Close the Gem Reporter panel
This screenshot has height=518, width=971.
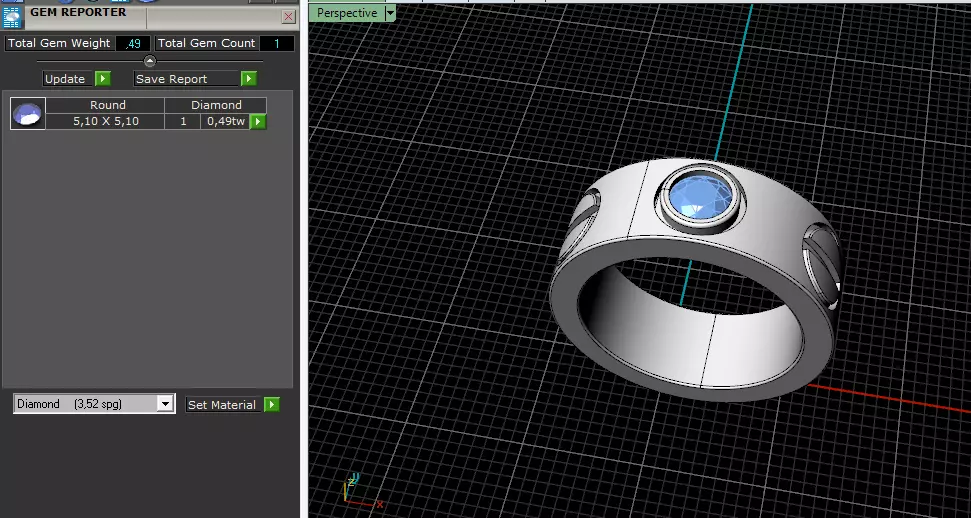pyautogui.click(x=288, y=17)
